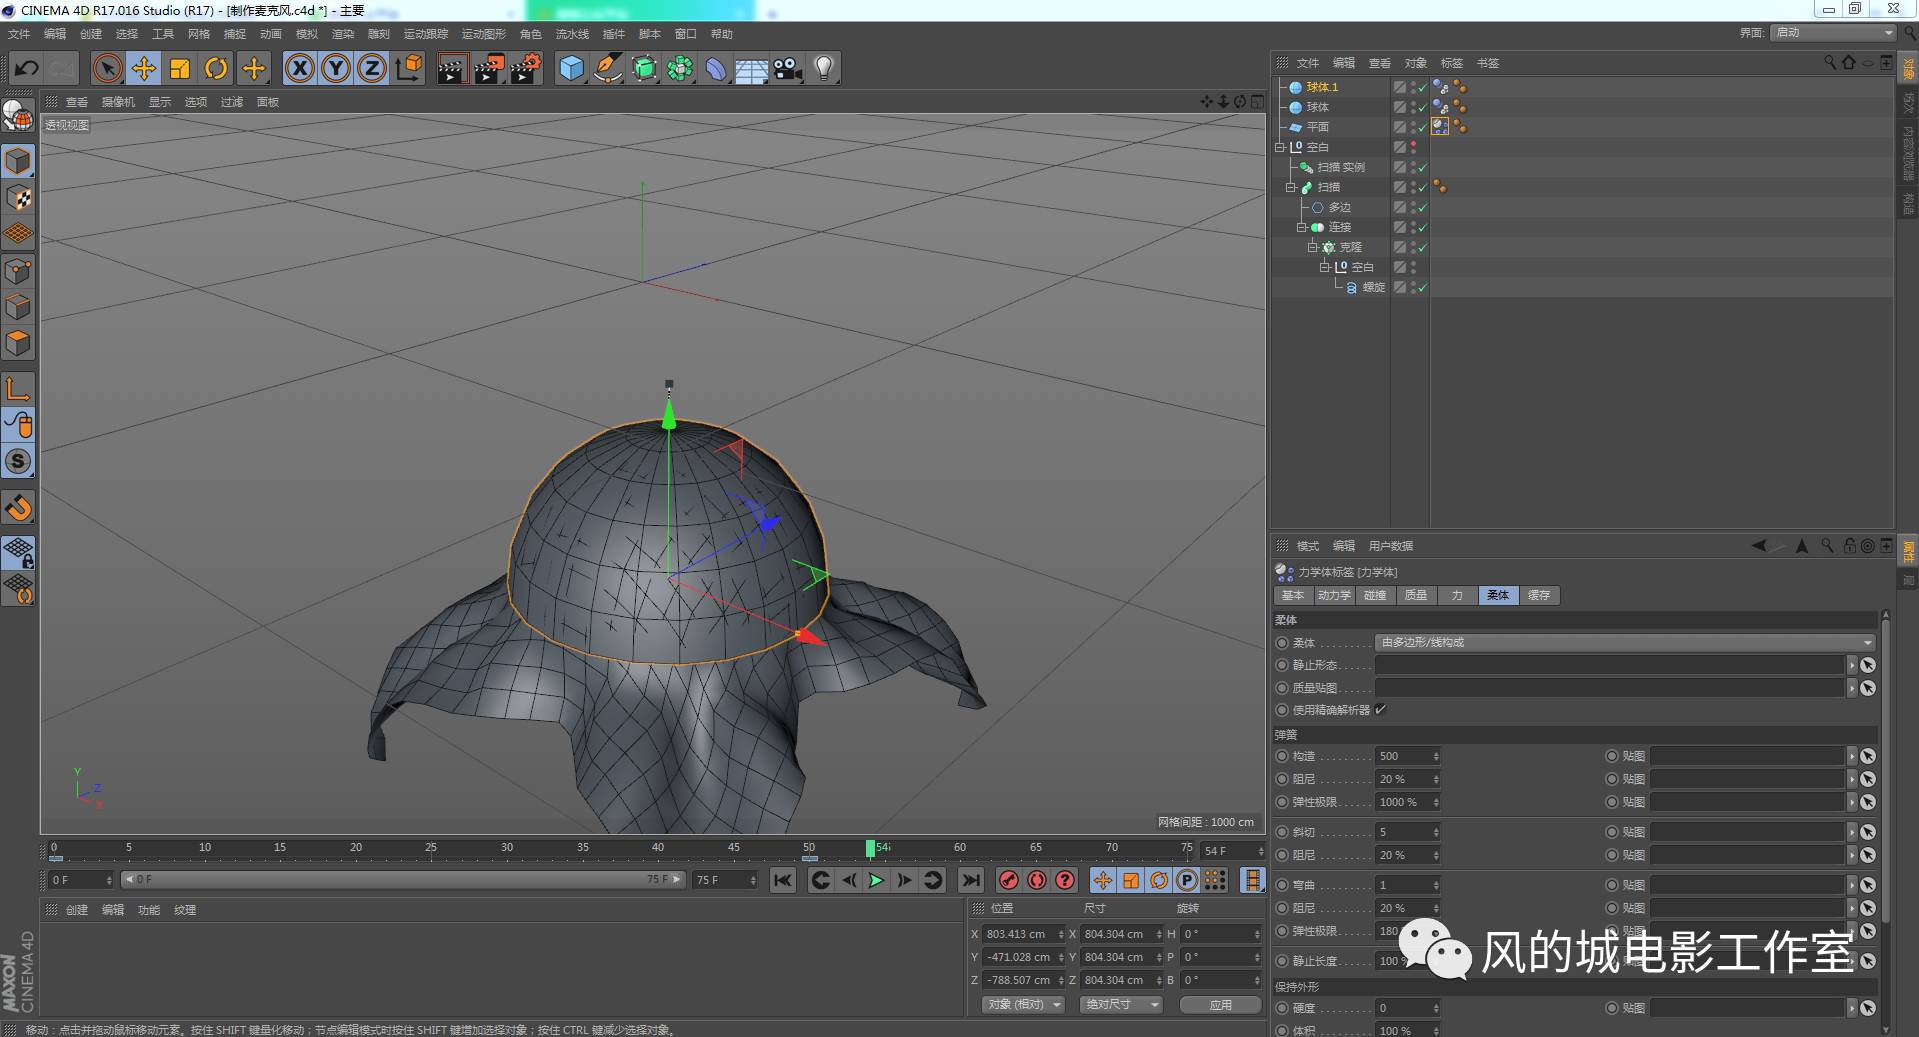The image size is (1919, 1037).
Task: Click the cube primitive icon in the toolbar
Action: [x=571, y=68]
